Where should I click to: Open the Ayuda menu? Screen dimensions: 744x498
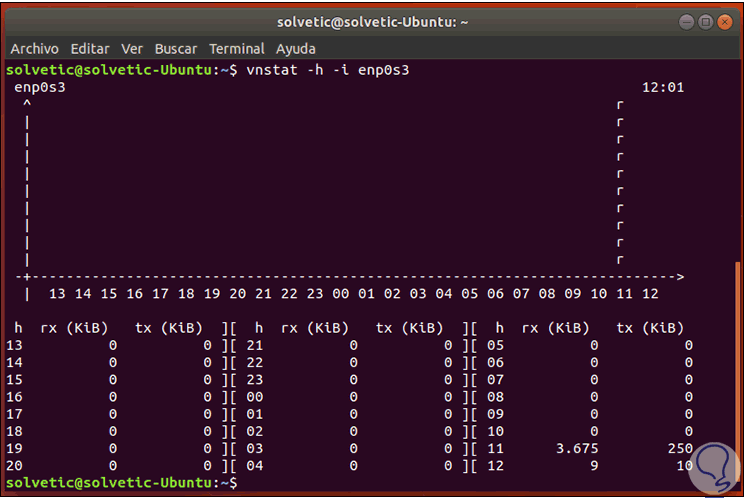point(296,49)
